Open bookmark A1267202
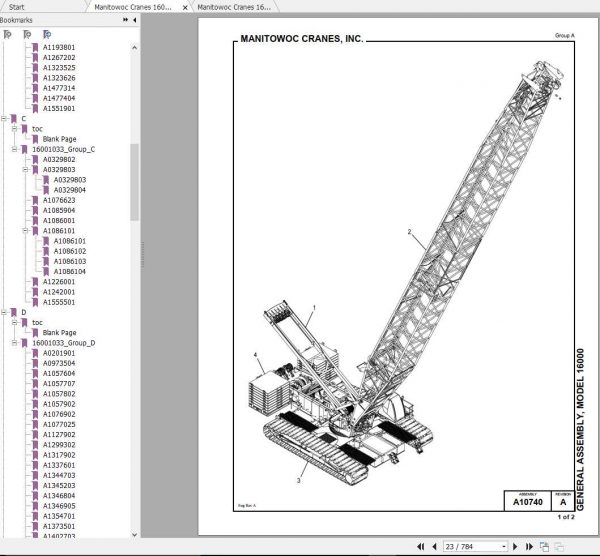600x556 pixels. click(x=59, y=57)
